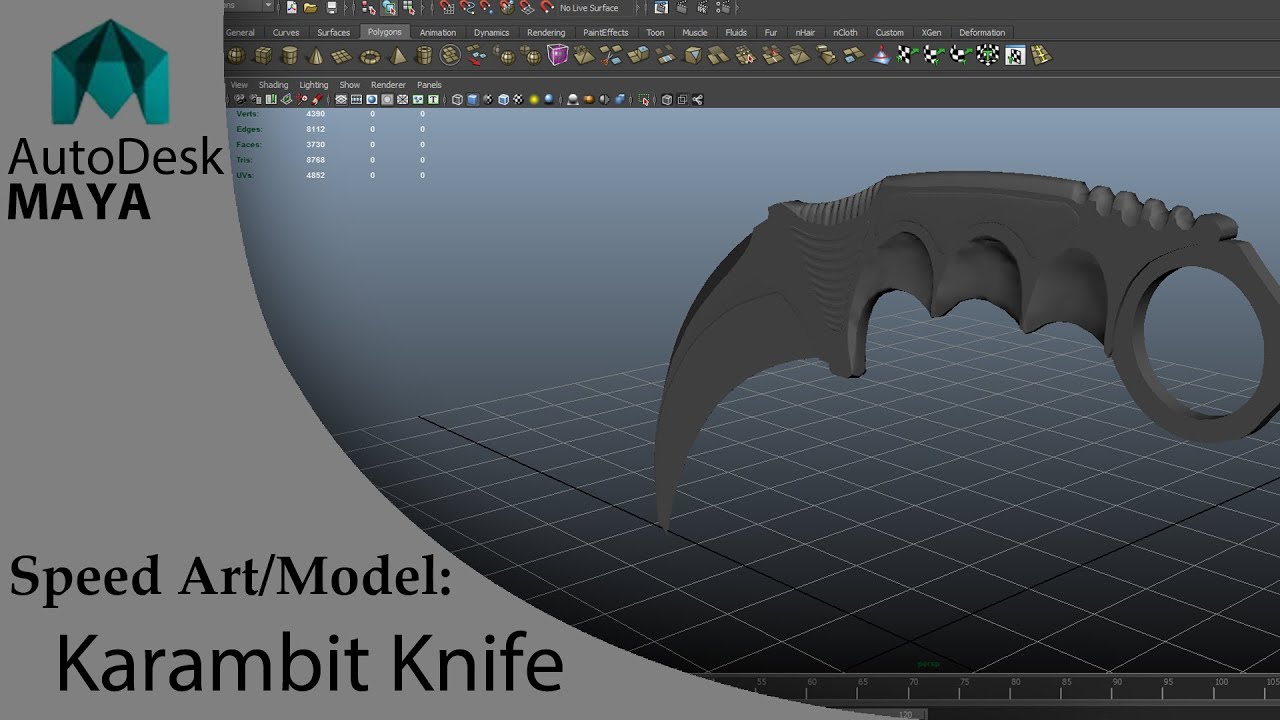Click the save scene icon
The image size is (1280, 720).
point(332,7)
